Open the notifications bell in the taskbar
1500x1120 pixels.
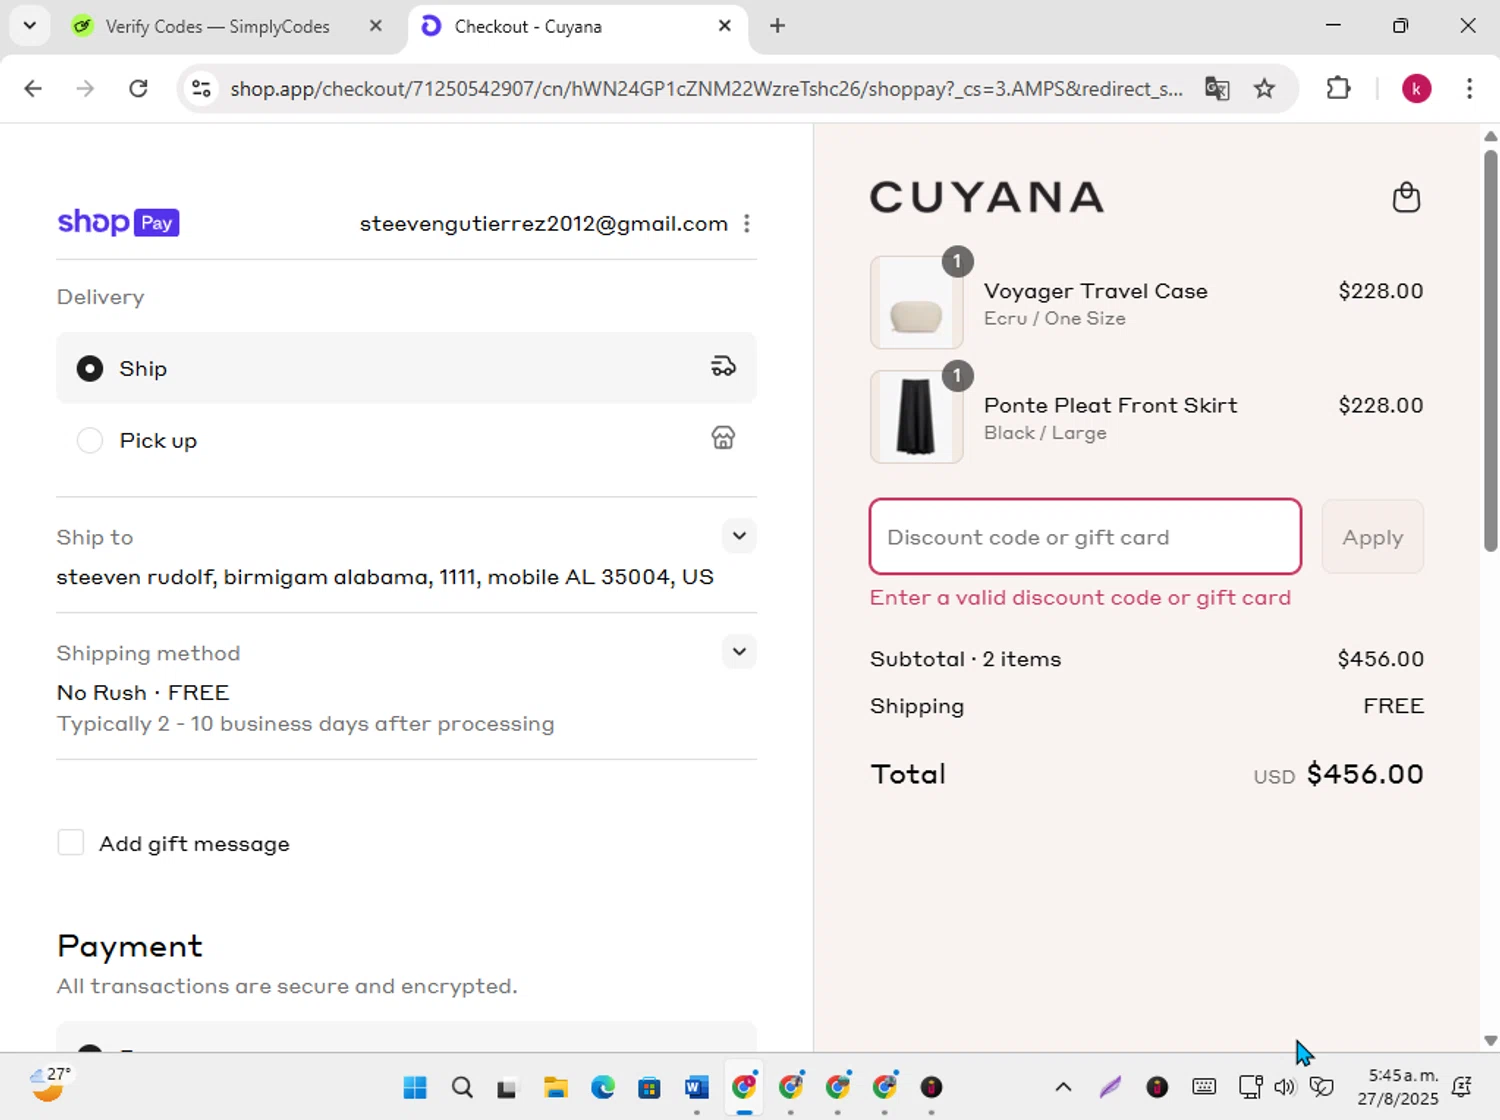[1462, 1087]
